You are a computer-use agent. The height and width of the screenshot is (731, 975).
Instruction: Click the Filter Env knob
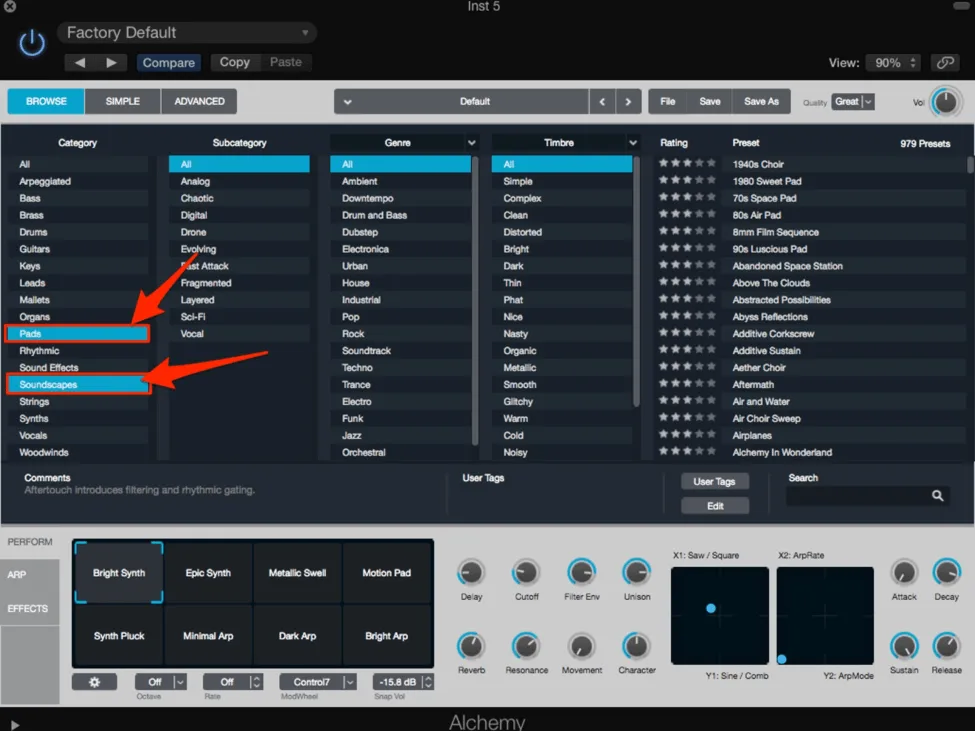(x=581, y=572)
